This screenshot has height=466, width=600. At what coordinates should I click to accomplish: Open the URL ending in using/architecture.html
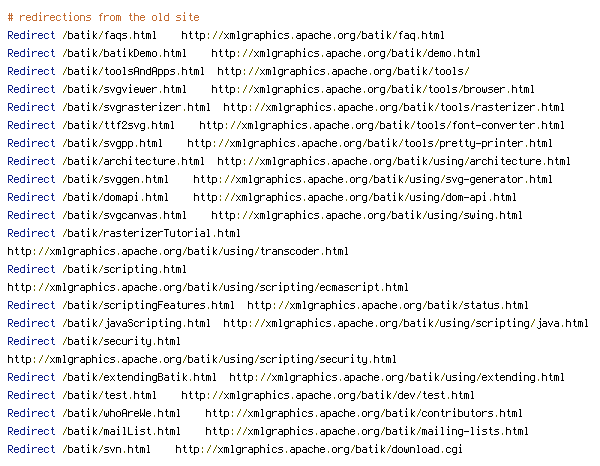pyautogui.click(x=394, y=161)
